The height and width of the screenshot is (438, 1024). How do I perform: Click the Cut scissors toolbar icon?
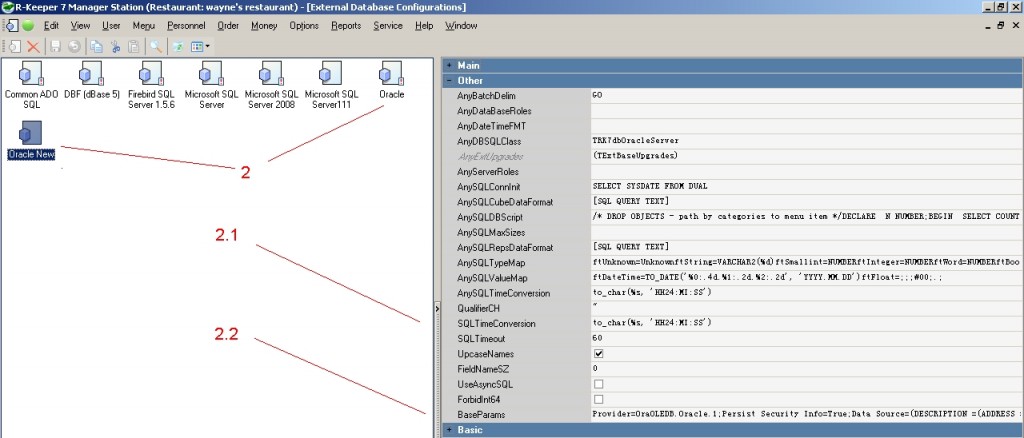(116, 46)
